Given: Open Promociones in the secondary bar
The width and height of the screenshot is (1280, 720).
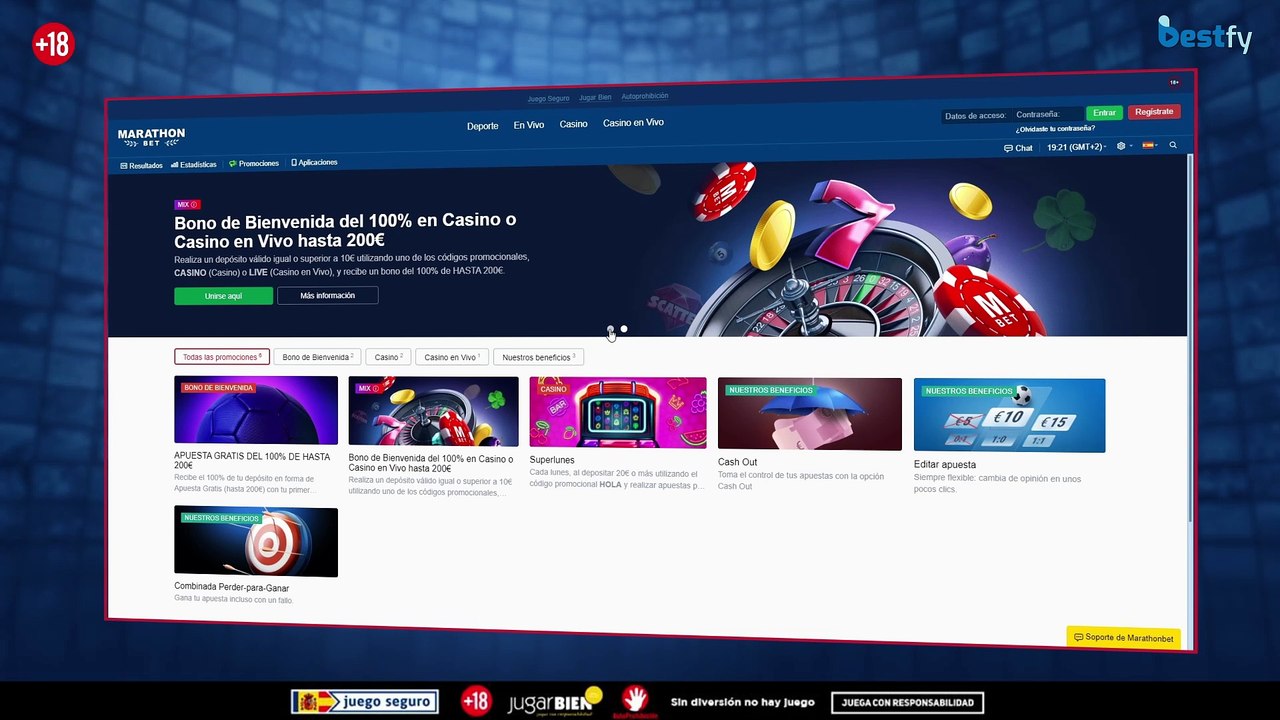Looking at the screenshot, I should tap(254, 163).
